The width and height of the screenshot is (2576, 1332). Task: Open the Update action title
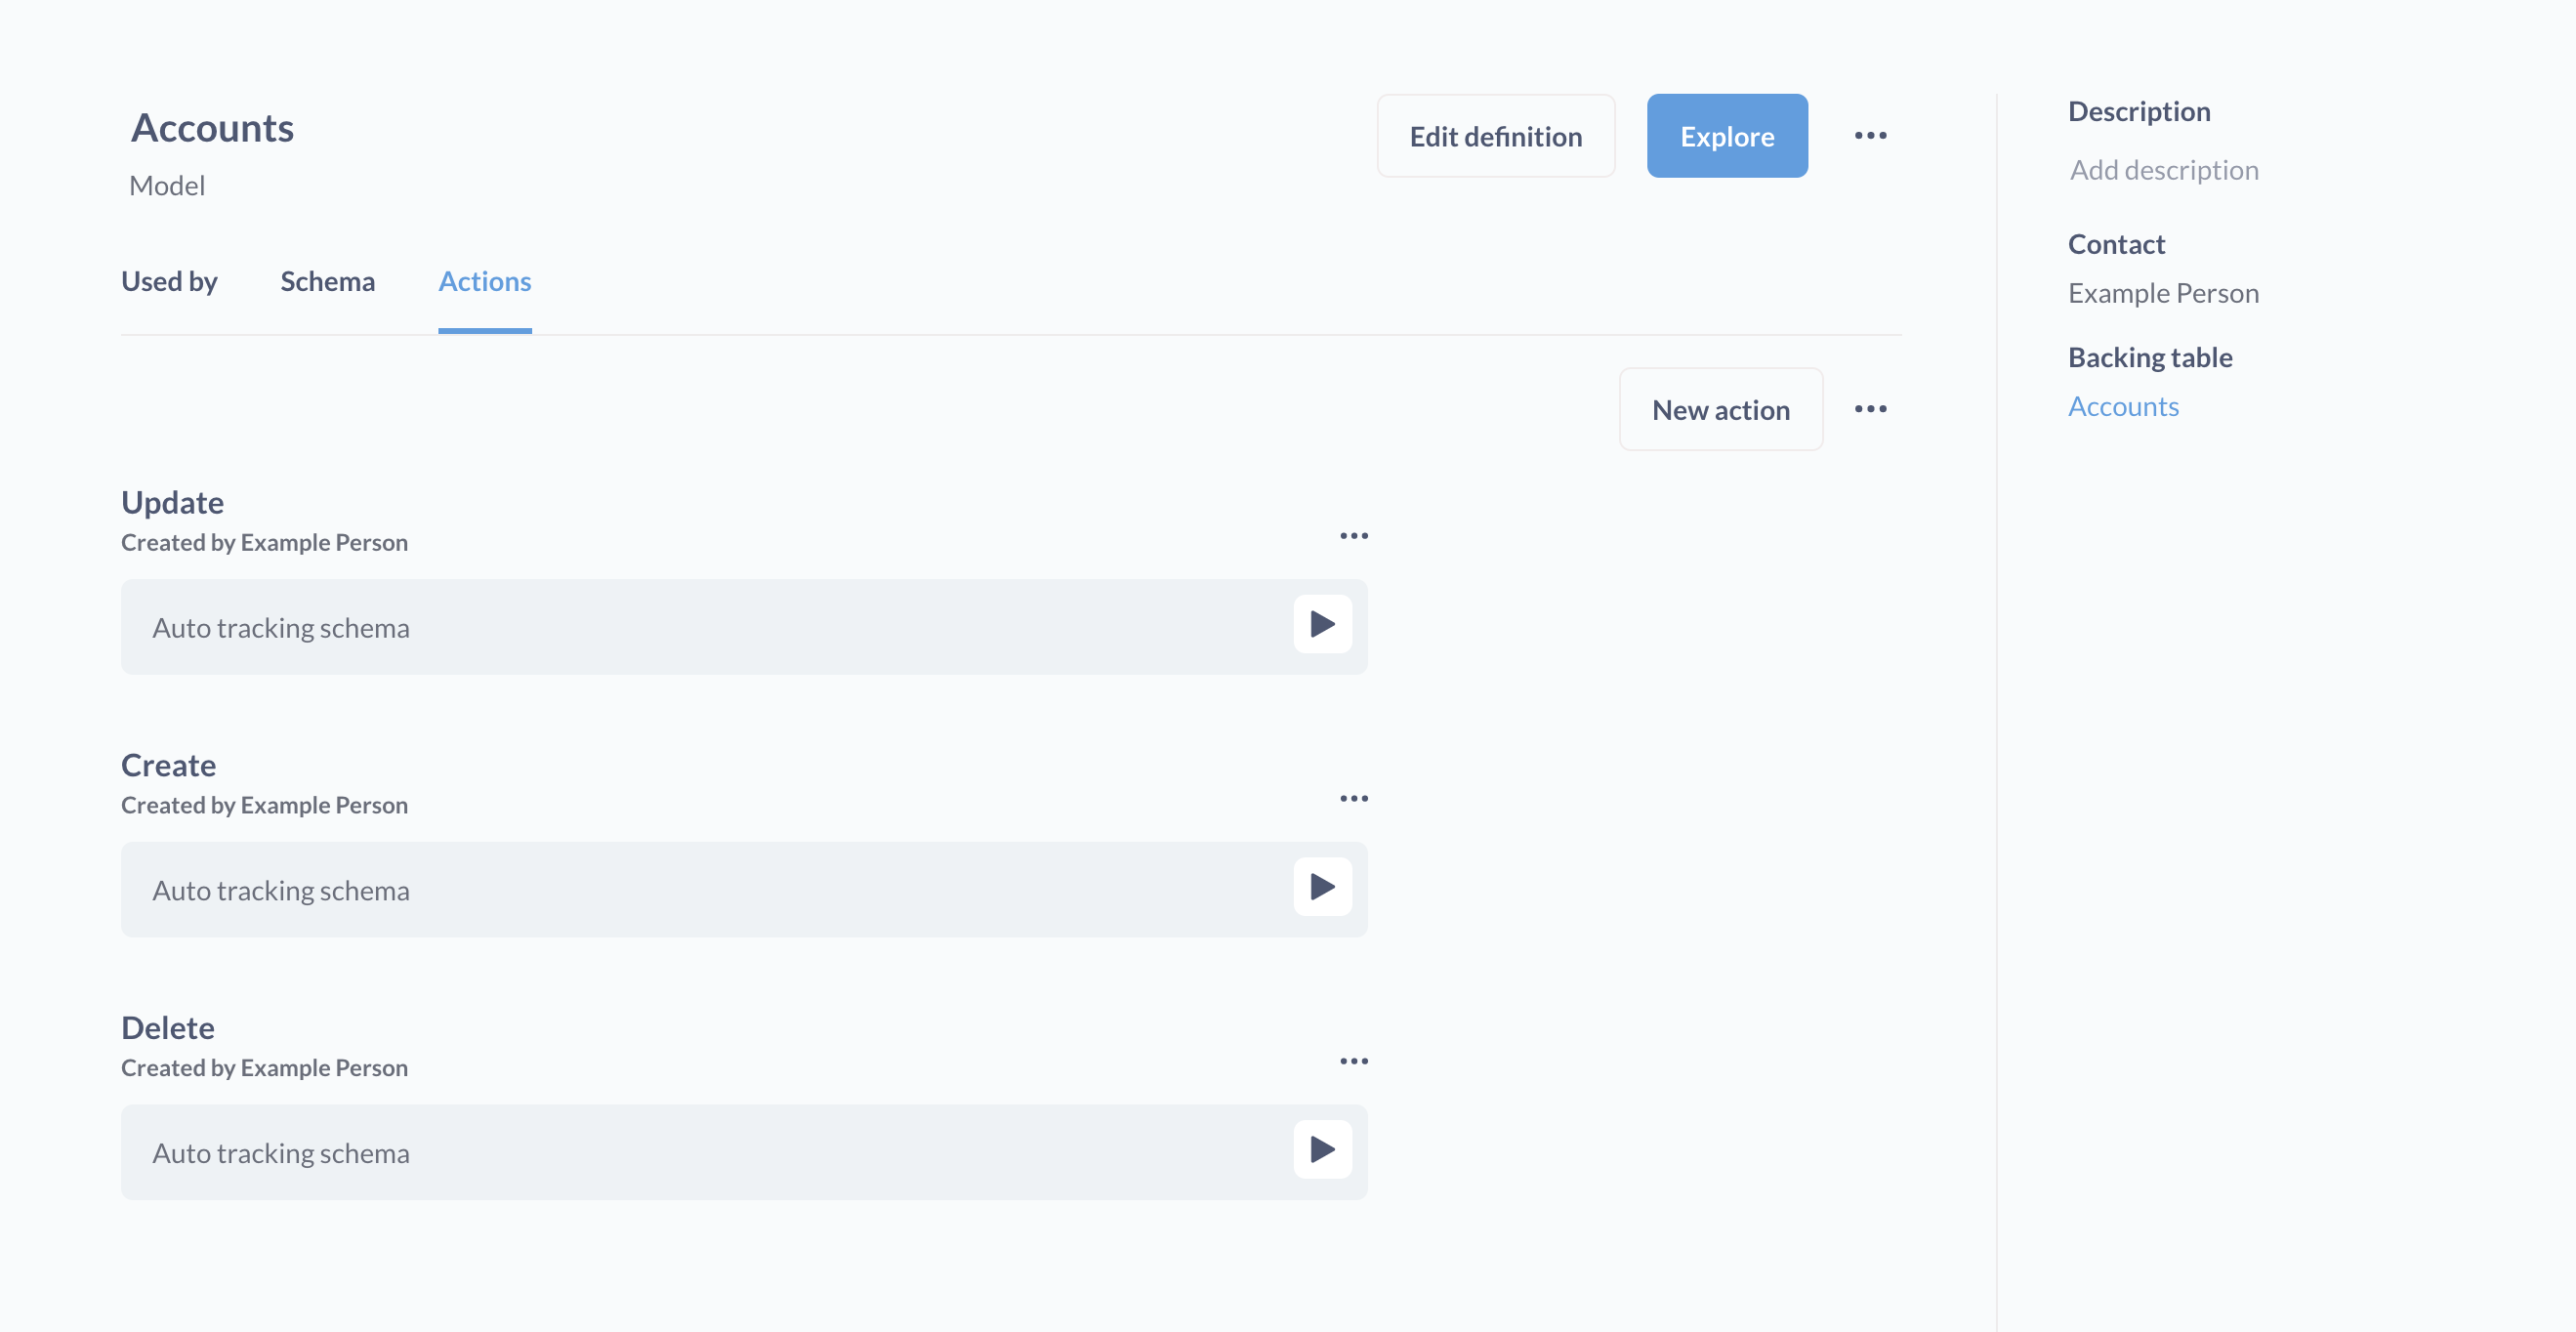(x=172, y=503)
